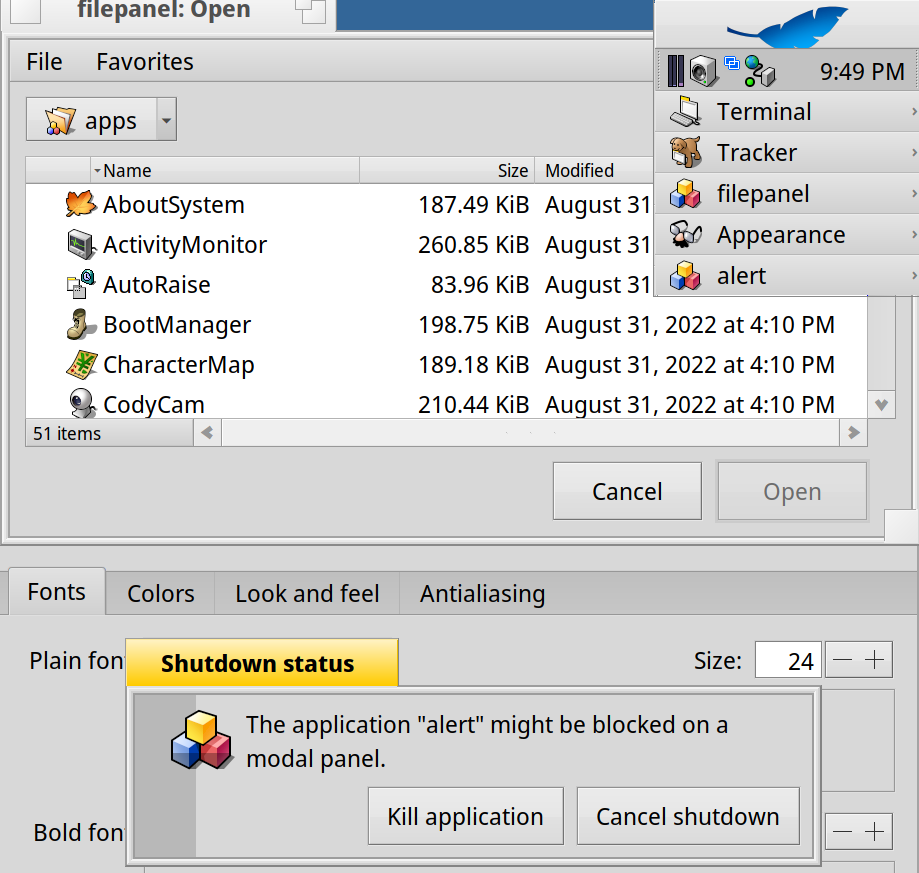
Task: Expand the Tracker entry submenu arrow
Action: pos(914,152)
